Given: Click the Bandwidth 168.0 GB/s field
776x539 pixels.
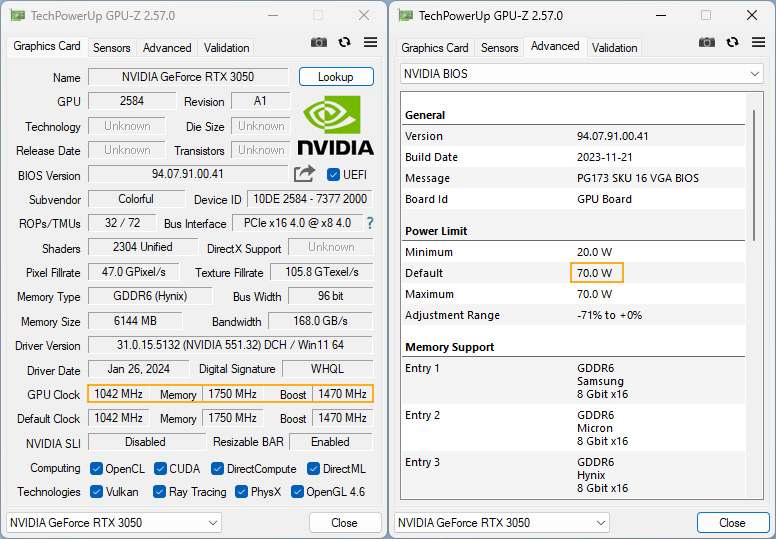Looking at the screenshot, I should point(320,321).
